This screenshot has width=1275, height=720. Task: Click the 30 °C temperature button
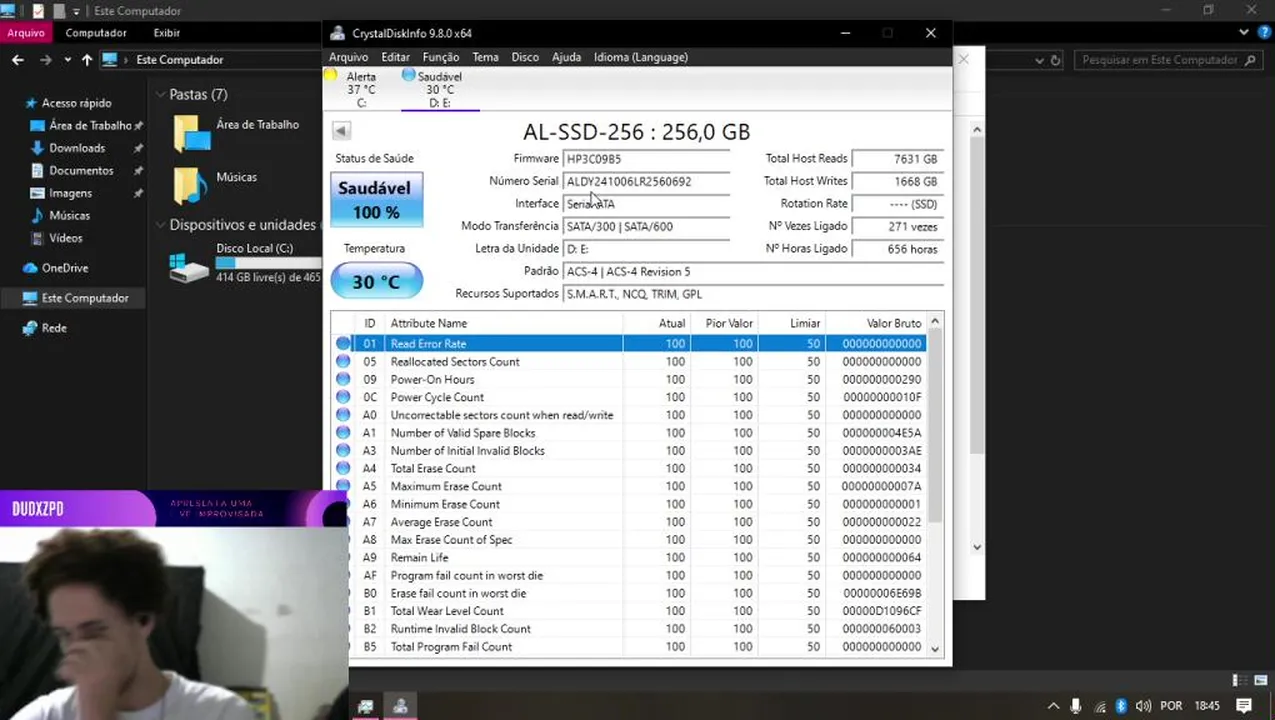coord(376,281)
